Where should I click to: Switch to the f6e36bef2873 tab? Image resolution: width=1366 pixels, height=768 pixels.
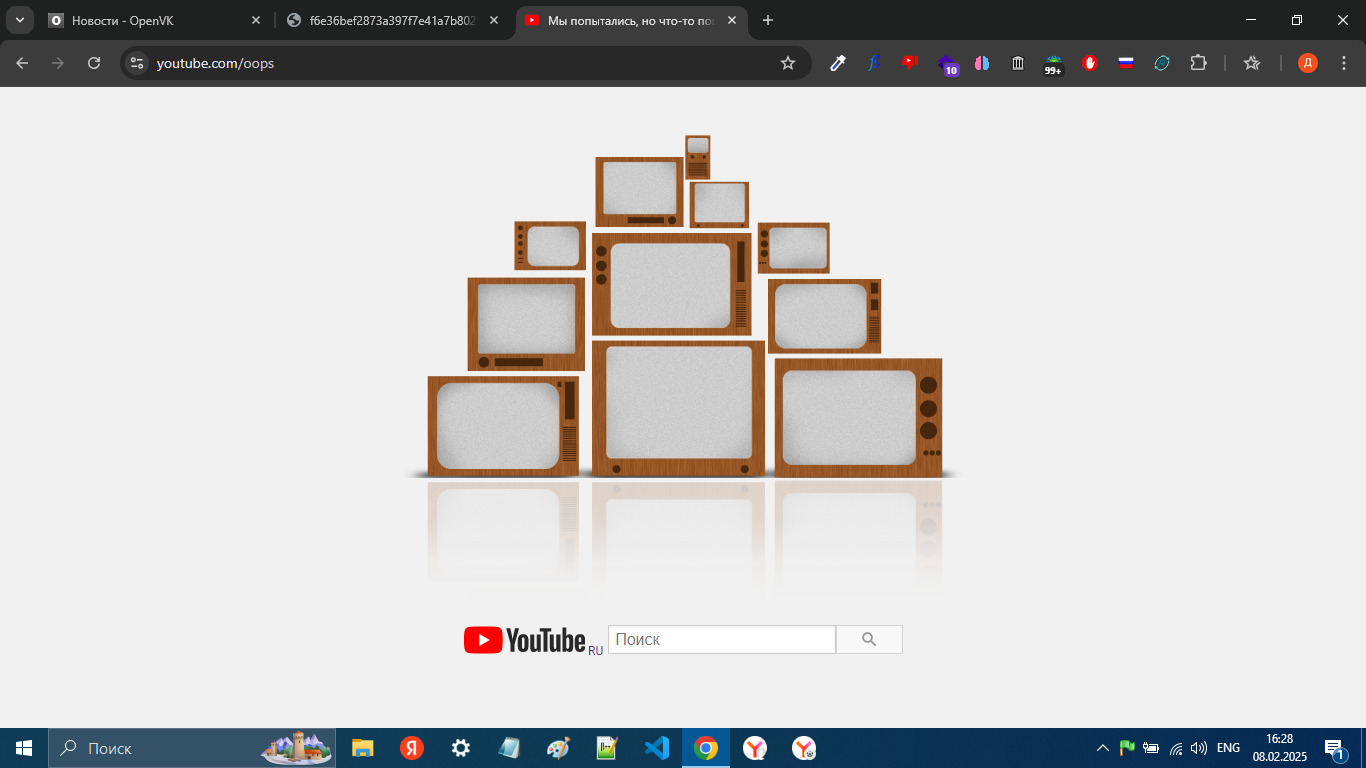click(x=392, y=20)
